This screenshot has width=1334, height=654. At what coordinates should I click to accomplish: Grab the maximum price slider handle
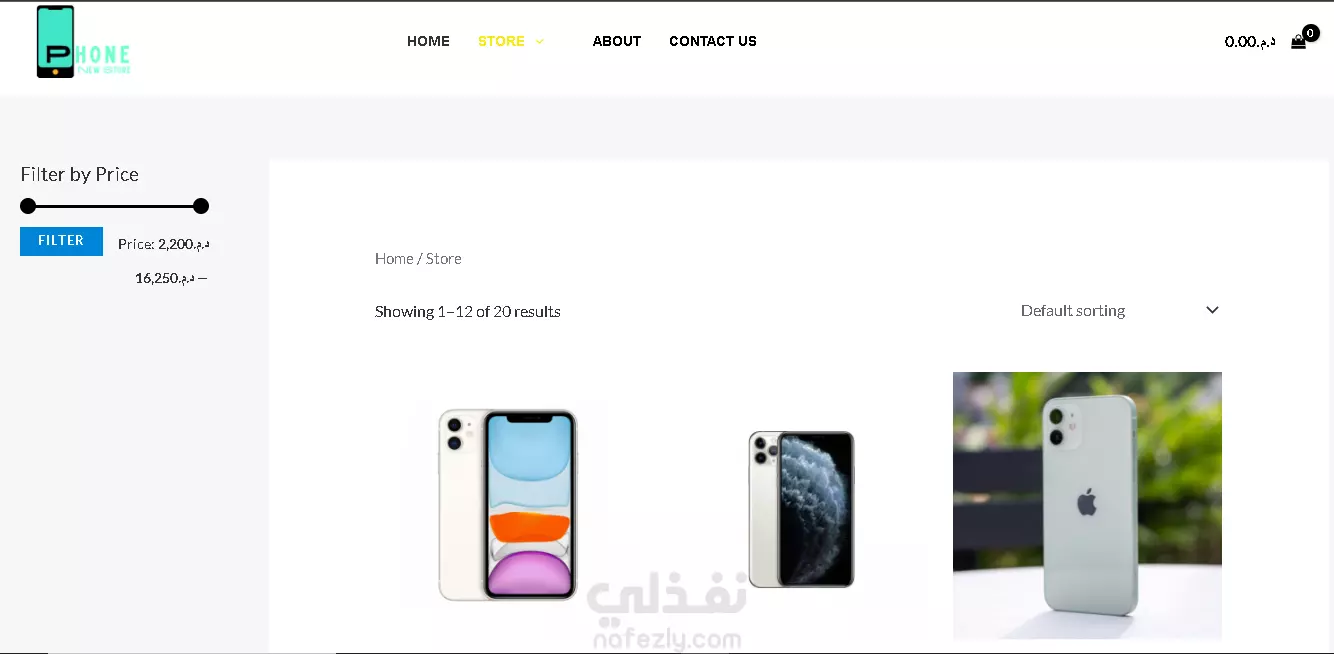[201, 206]
